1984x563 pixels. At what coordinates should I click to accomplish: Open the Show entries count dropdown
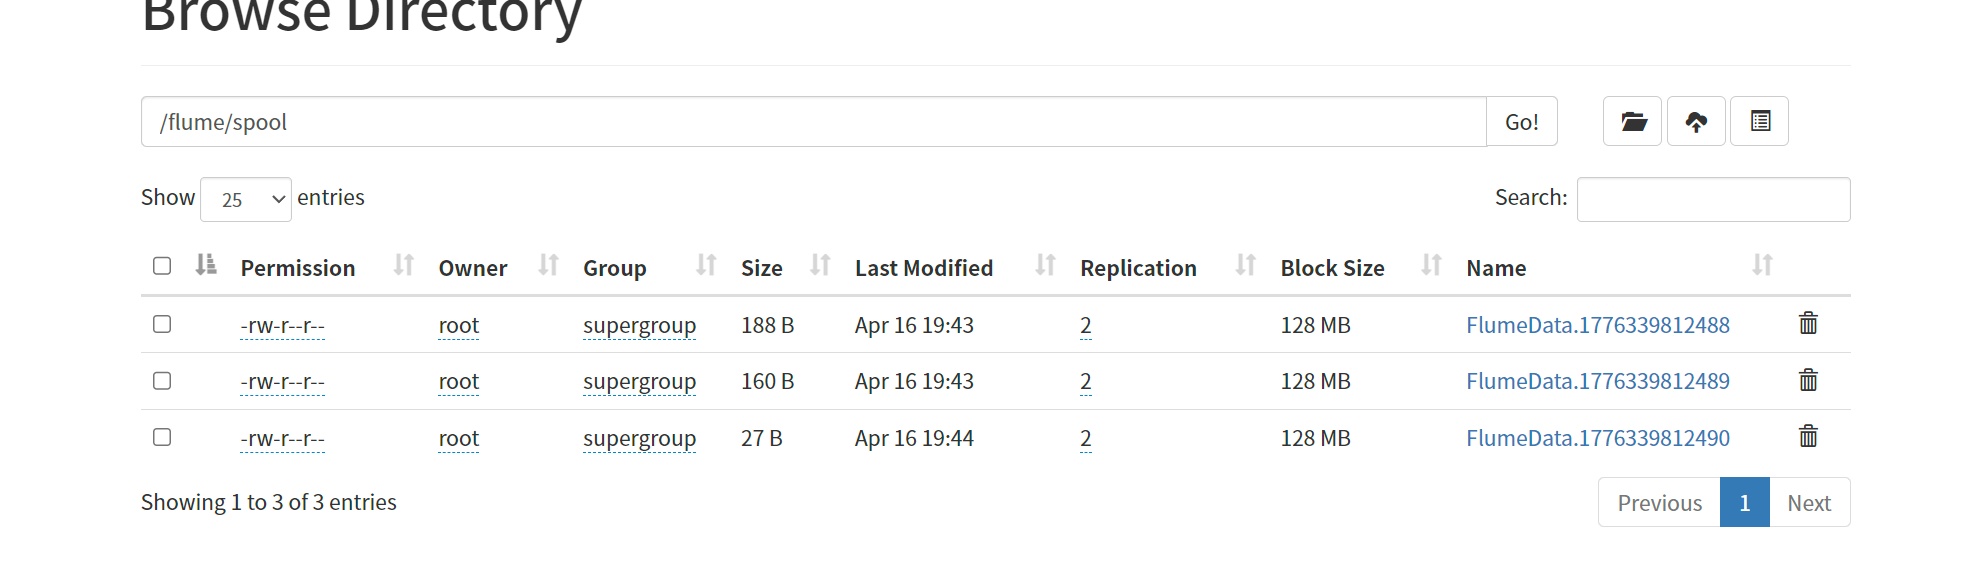(246, 199)
